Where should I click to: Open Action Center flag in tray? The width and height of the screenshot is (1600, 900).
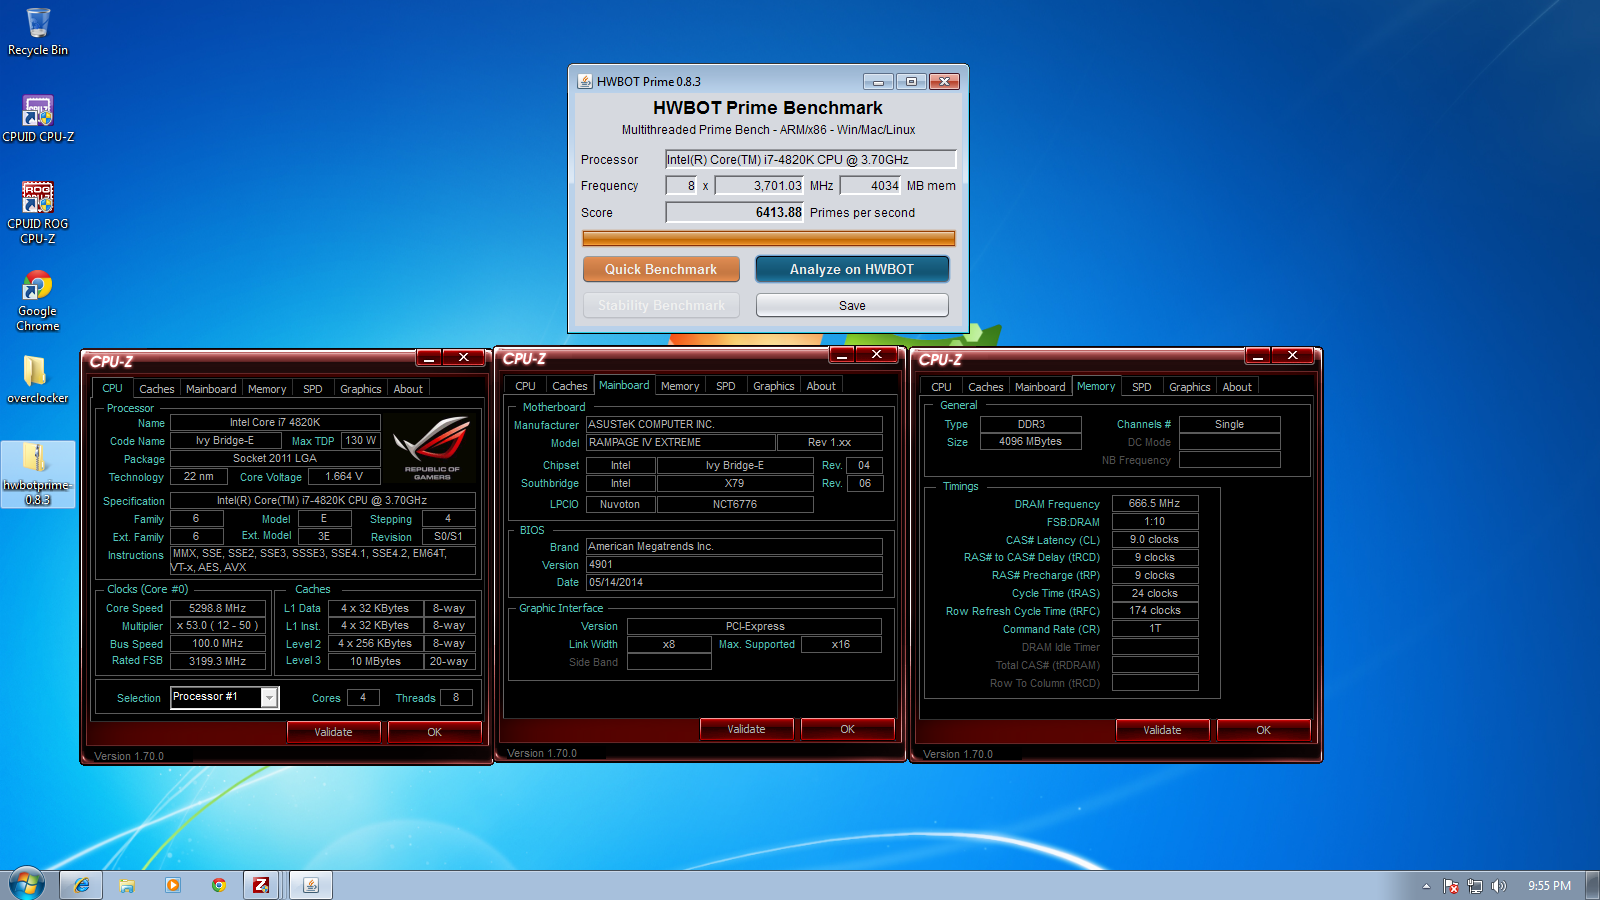[x=1451, y=886]
